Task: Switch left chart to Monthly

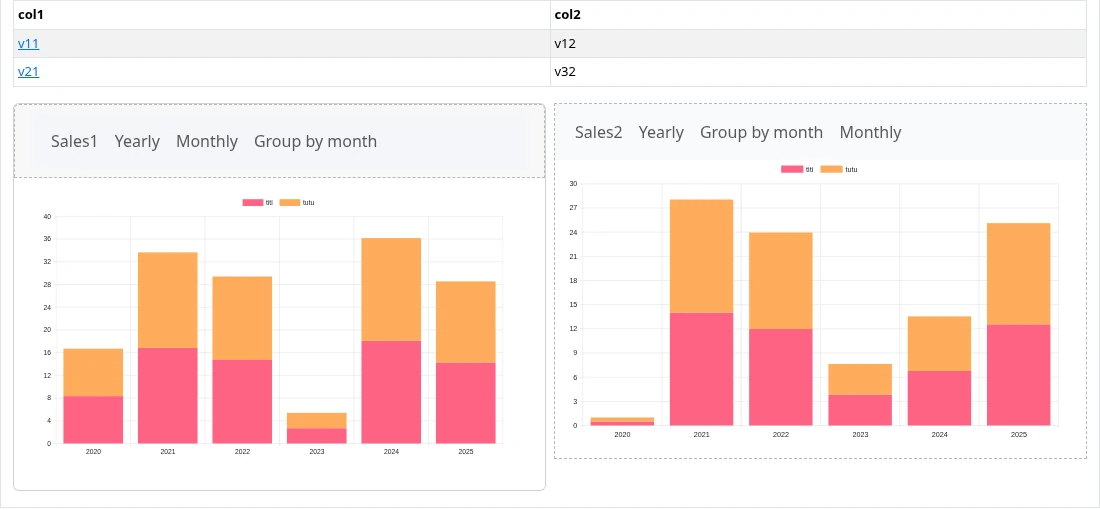Action: coord(207,141)
